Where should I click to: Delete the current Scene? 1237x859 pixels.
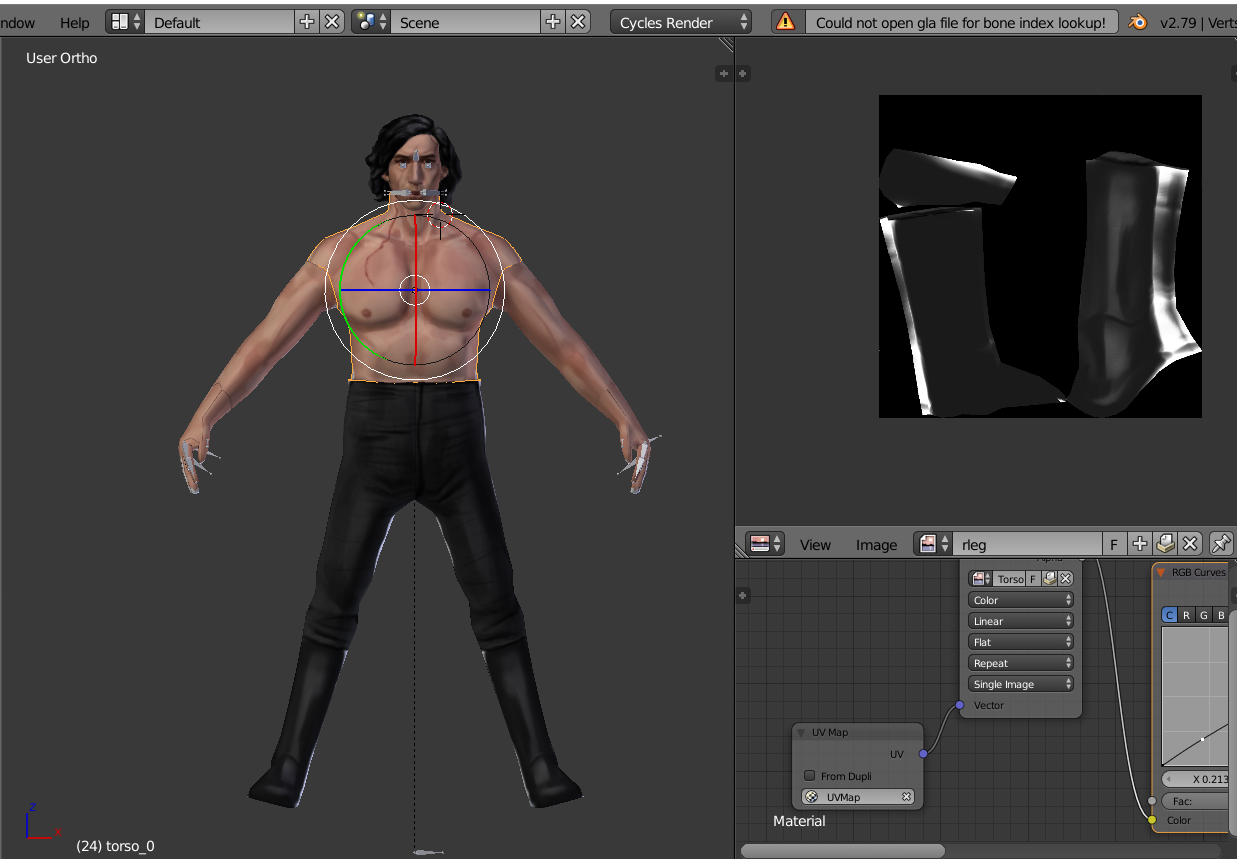coord(578,22)
